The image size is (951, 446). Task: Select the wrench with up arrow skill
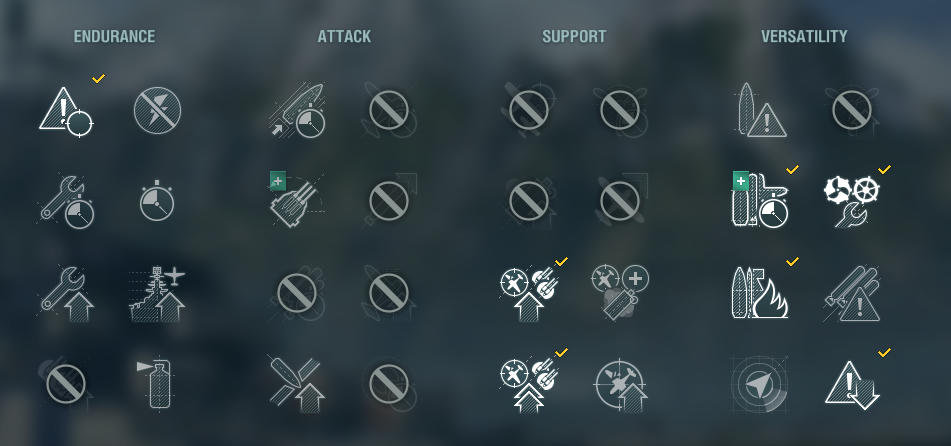coord(66,293)
